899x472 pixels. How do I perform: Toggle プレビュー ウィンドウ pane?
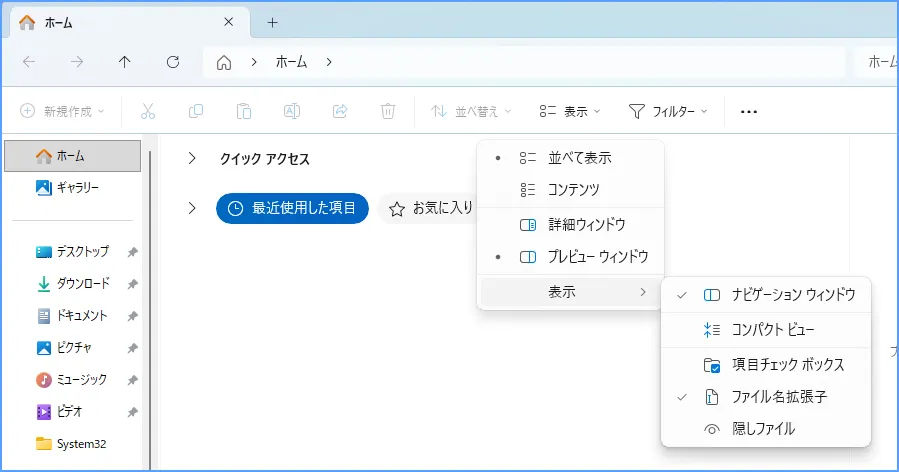pos(570,256)
